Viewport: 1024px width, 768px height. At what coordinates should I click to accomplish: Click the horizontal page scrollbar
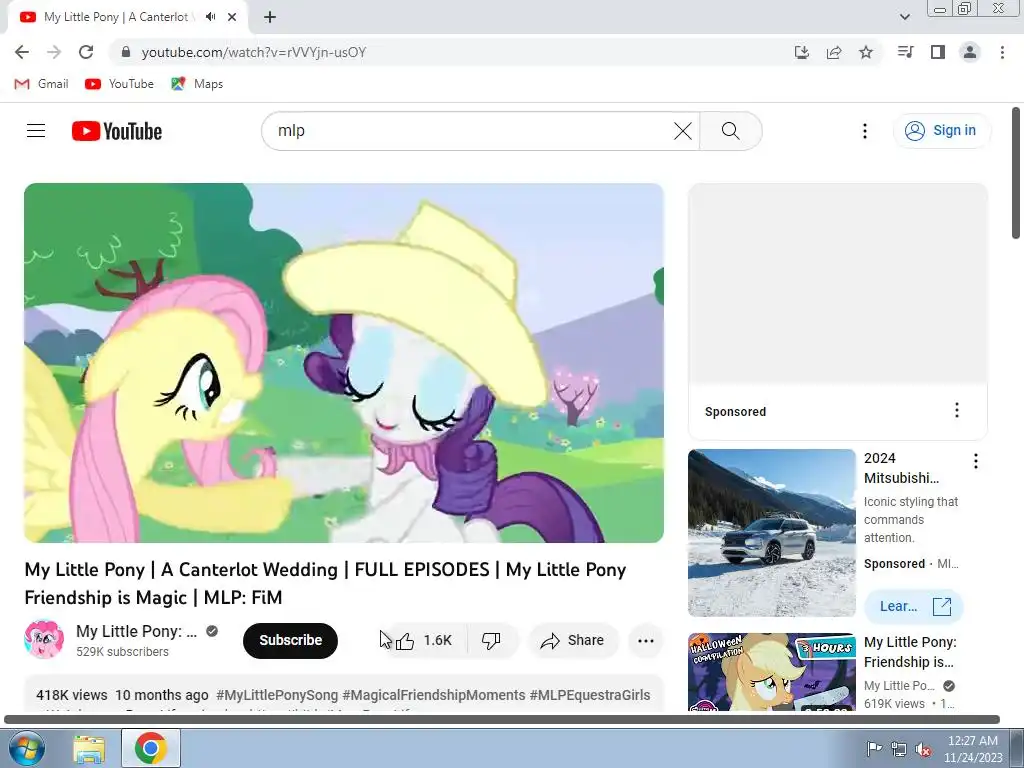tap(502, 720)
